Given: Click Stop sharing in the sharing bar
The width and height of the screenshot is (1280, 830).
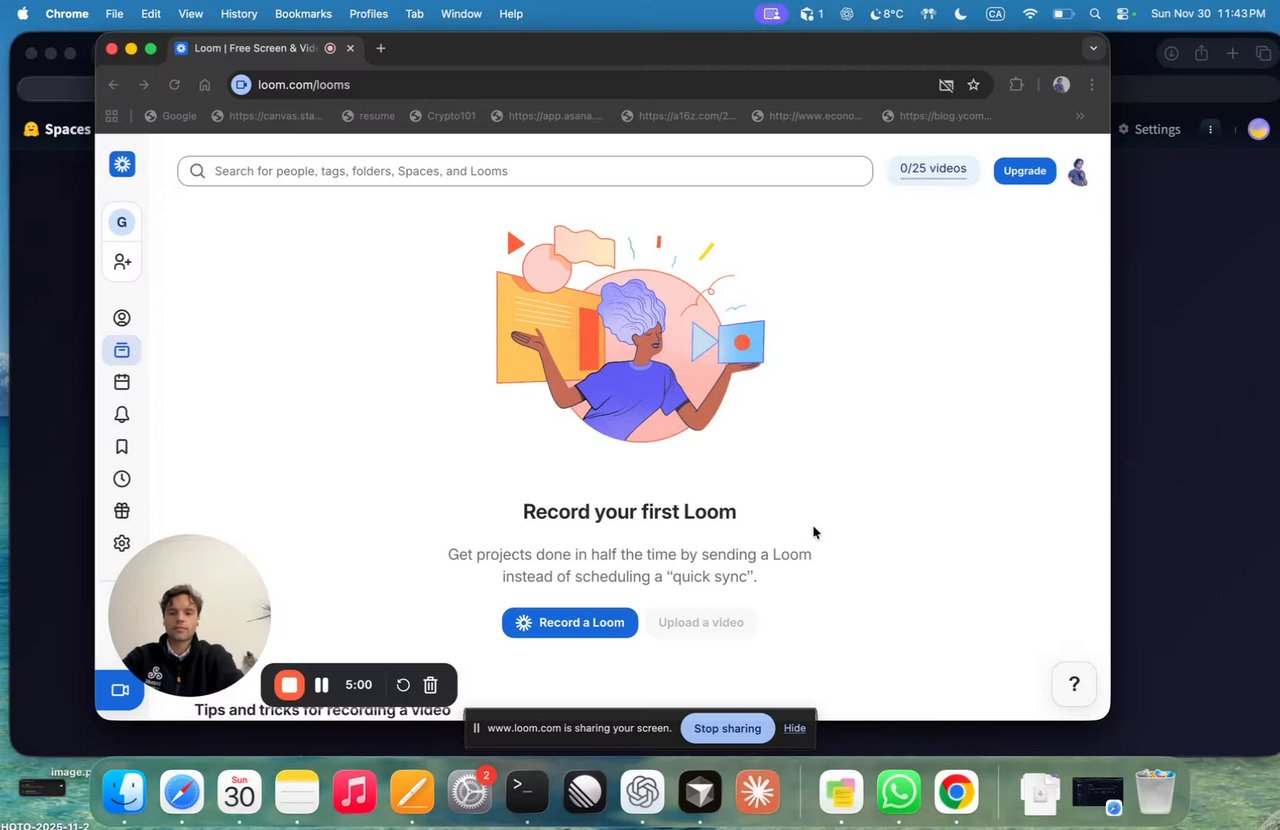Looking at the screenshot, I should pos(727,728).
